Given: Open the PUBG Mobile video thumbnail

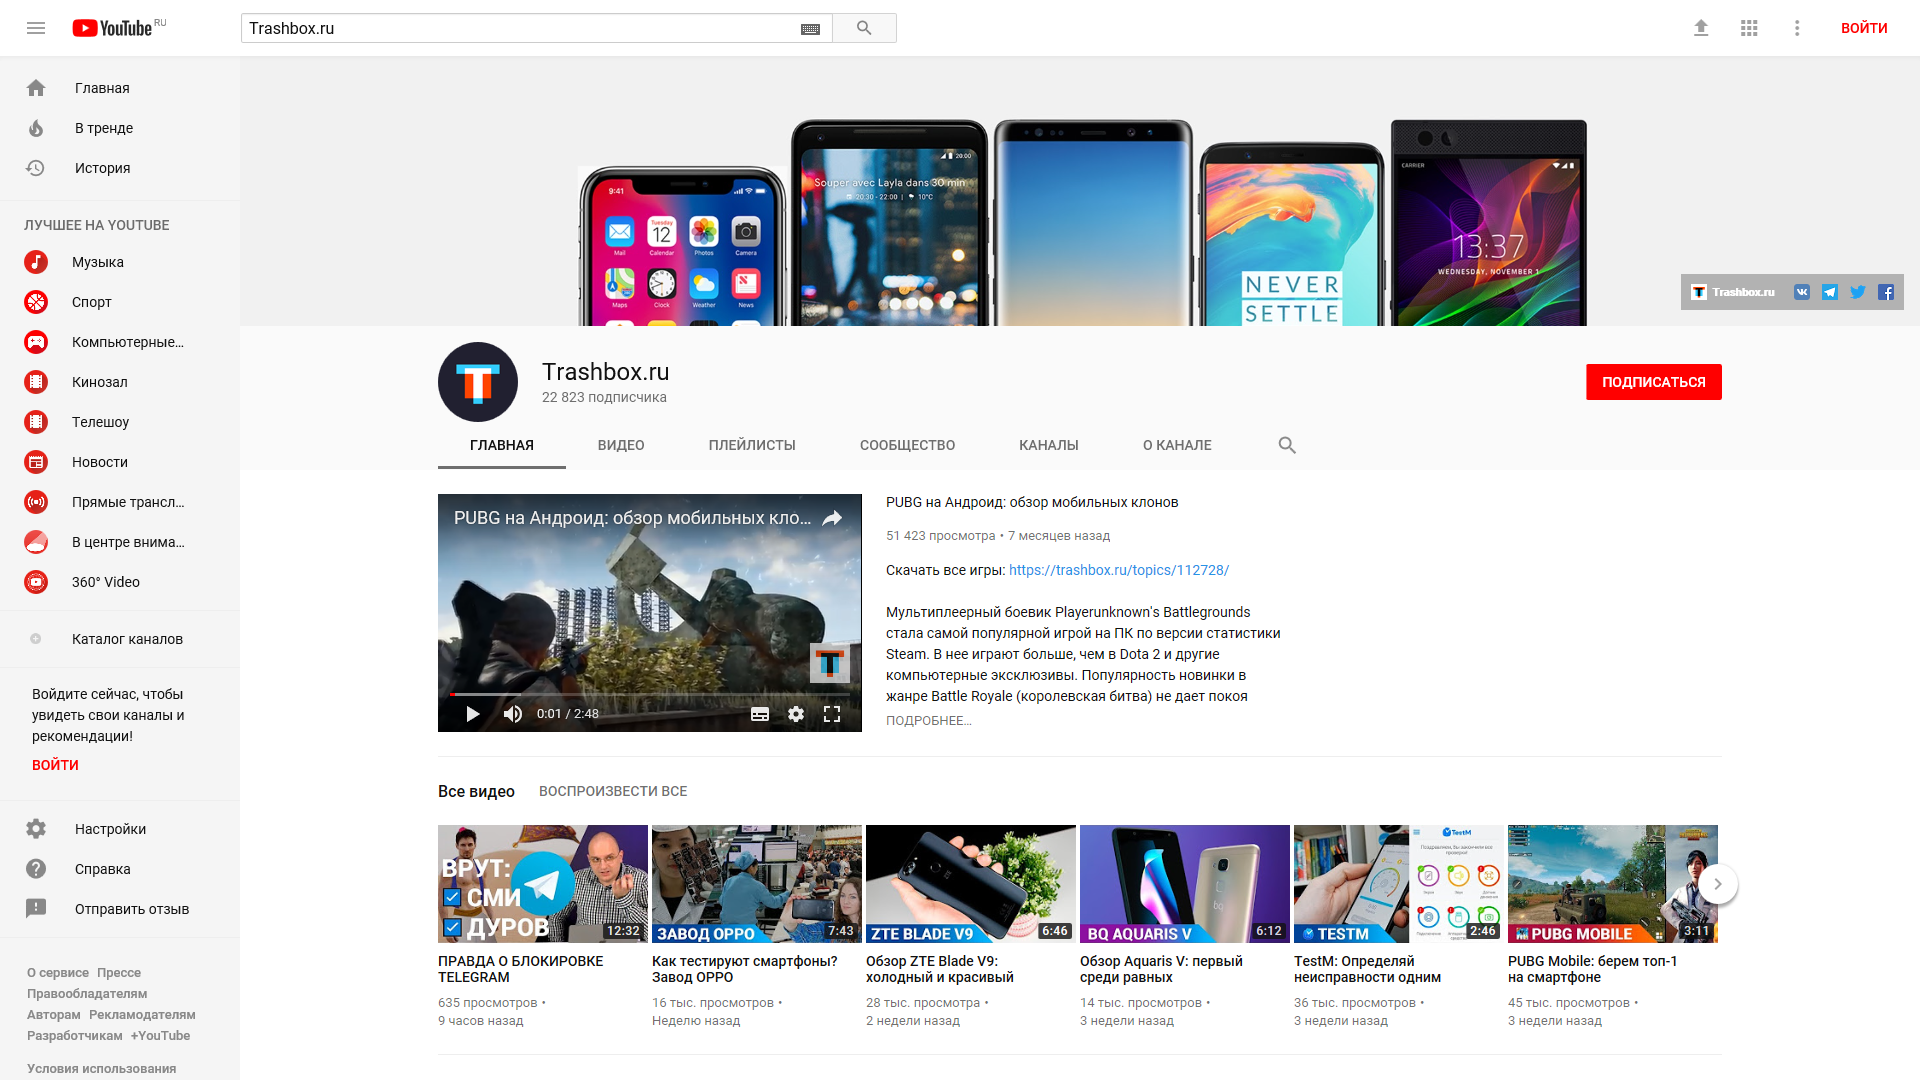Looking at the screenshot, I should click(x=1613, y=884).
